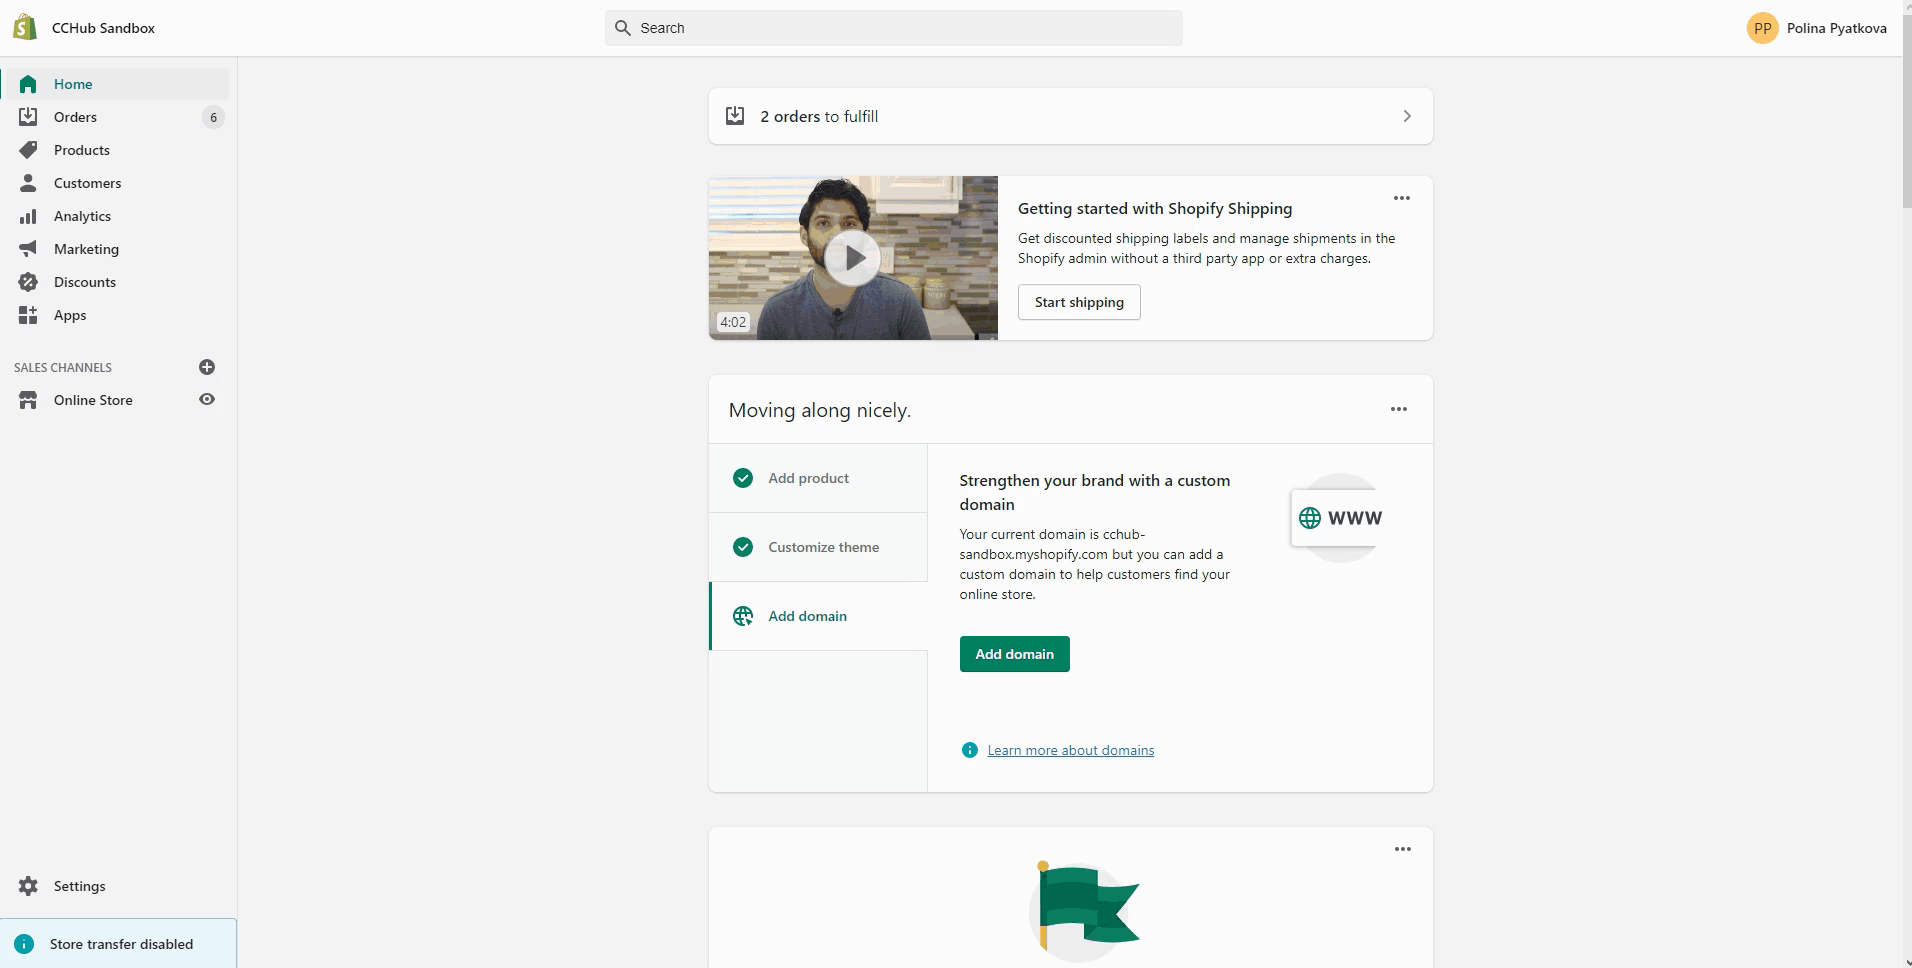This screenshot has width=1912, height=968.
Task: Select the completed Add product step
Action: pyautogui.click(x=808, y=478)
